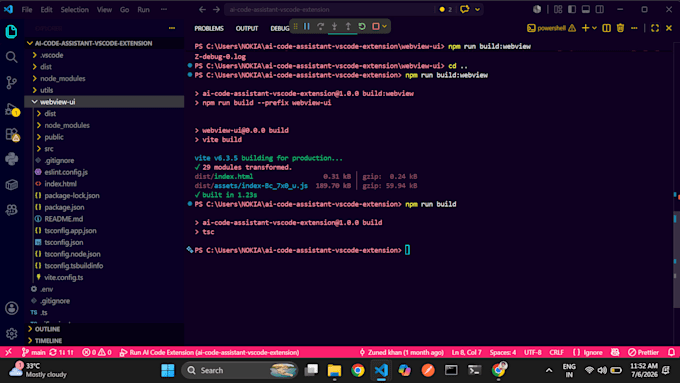Screen dimensions: 680x383
Task: Toggle the primary side bar visibility
Action: [572, 9]
